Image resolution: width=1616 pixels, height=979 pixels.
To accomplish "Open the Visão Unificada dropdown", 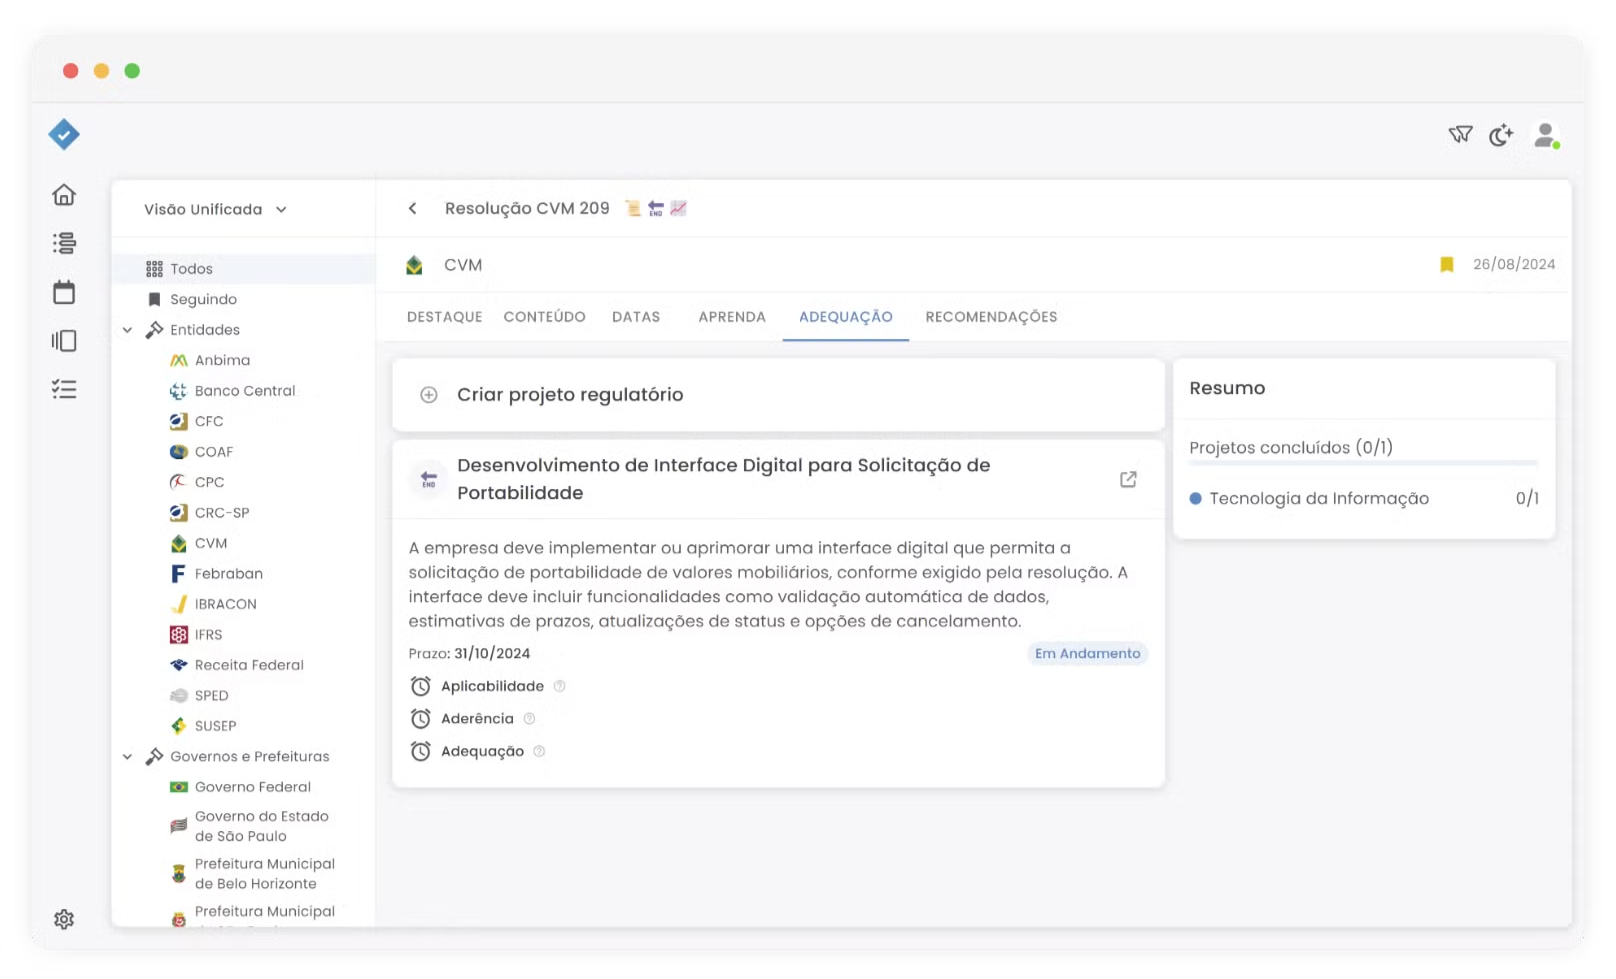I will click(x=215, y=209).
